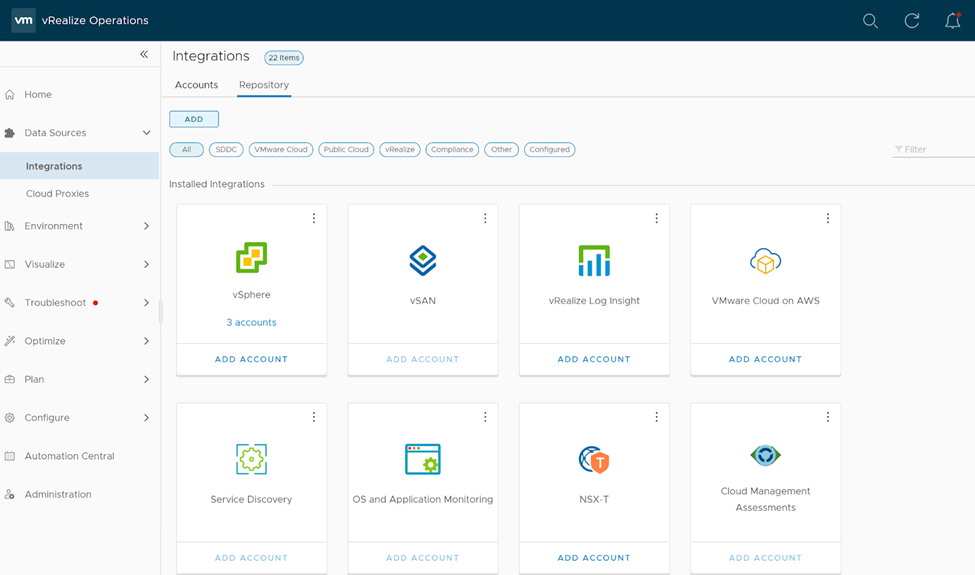This screenshot has width=975, height=575.
Task: Open the vSAN card's three-dot menu
Action: 485,218
